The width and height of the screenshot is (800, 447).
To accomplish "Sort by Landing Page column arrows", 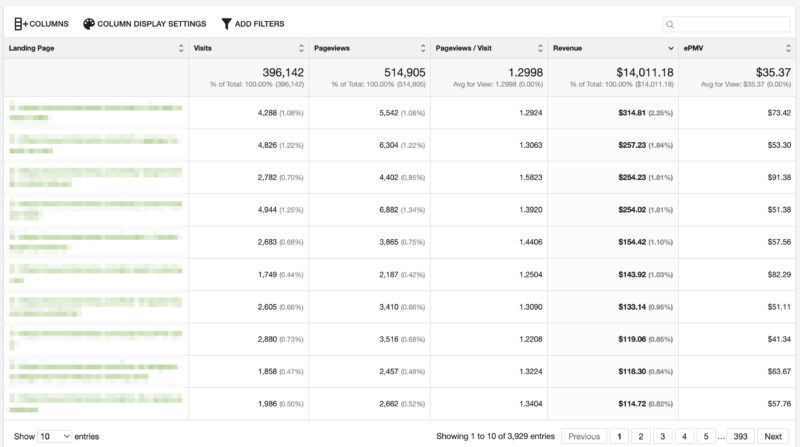I will (181, 47).
